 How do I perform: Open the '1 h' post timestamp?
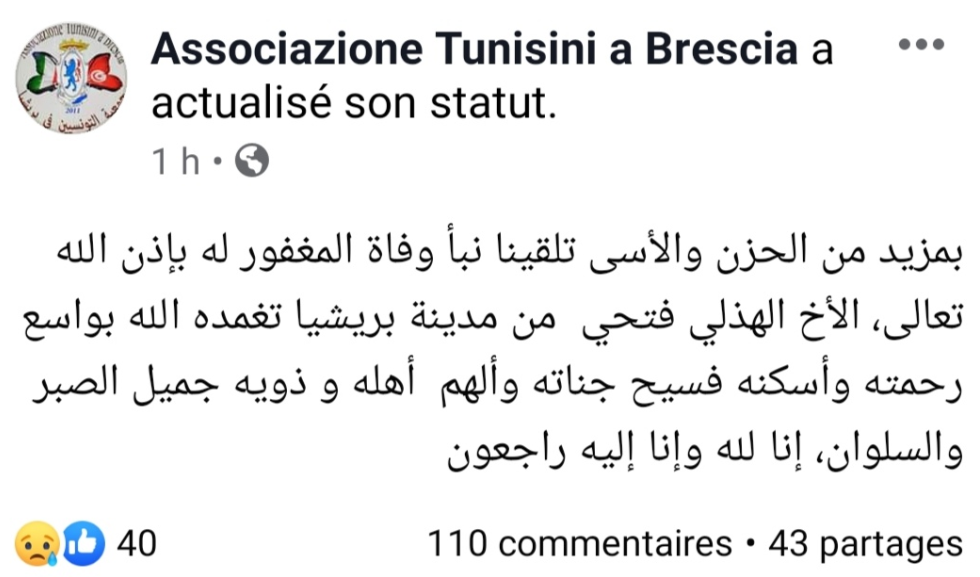(175, 161)
